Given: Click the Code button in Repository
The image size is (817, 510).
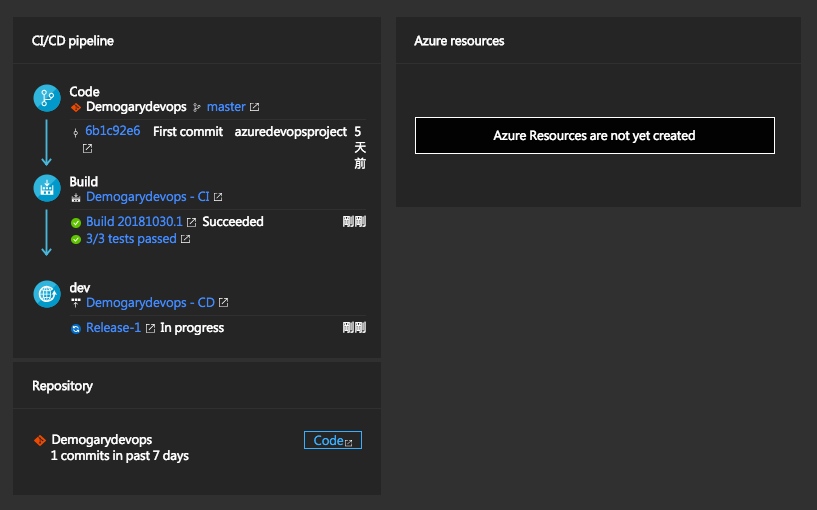Looking at the screenshot, I should [332, 441].
